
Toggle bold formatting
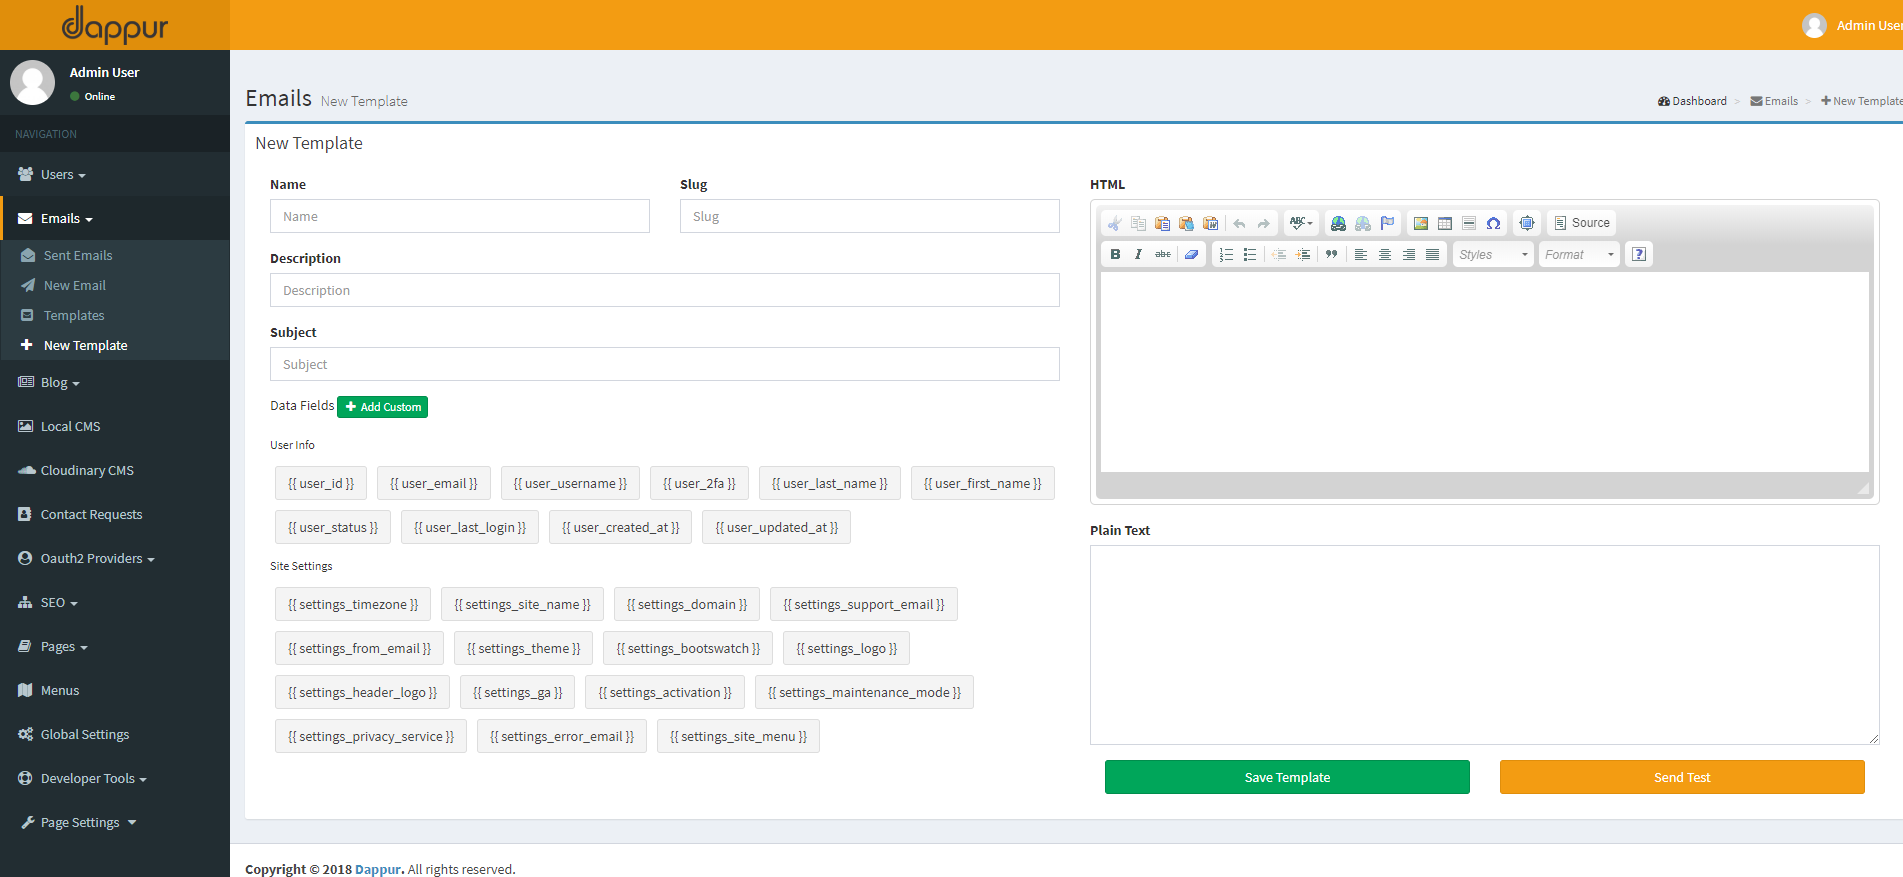(x=1115, y=255)
